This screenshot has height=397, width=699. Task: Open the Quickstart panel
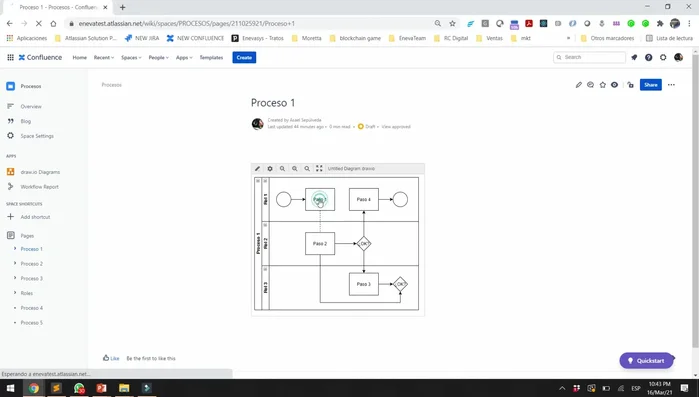(646, 360)
